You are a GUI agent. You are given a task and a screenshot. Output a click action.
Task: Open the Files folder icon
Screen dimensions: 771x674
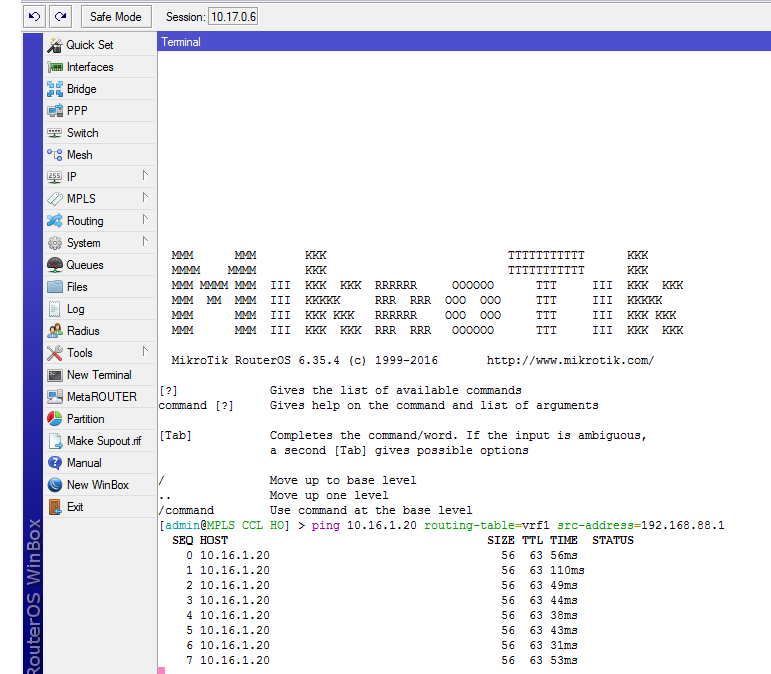coord(55,287)
